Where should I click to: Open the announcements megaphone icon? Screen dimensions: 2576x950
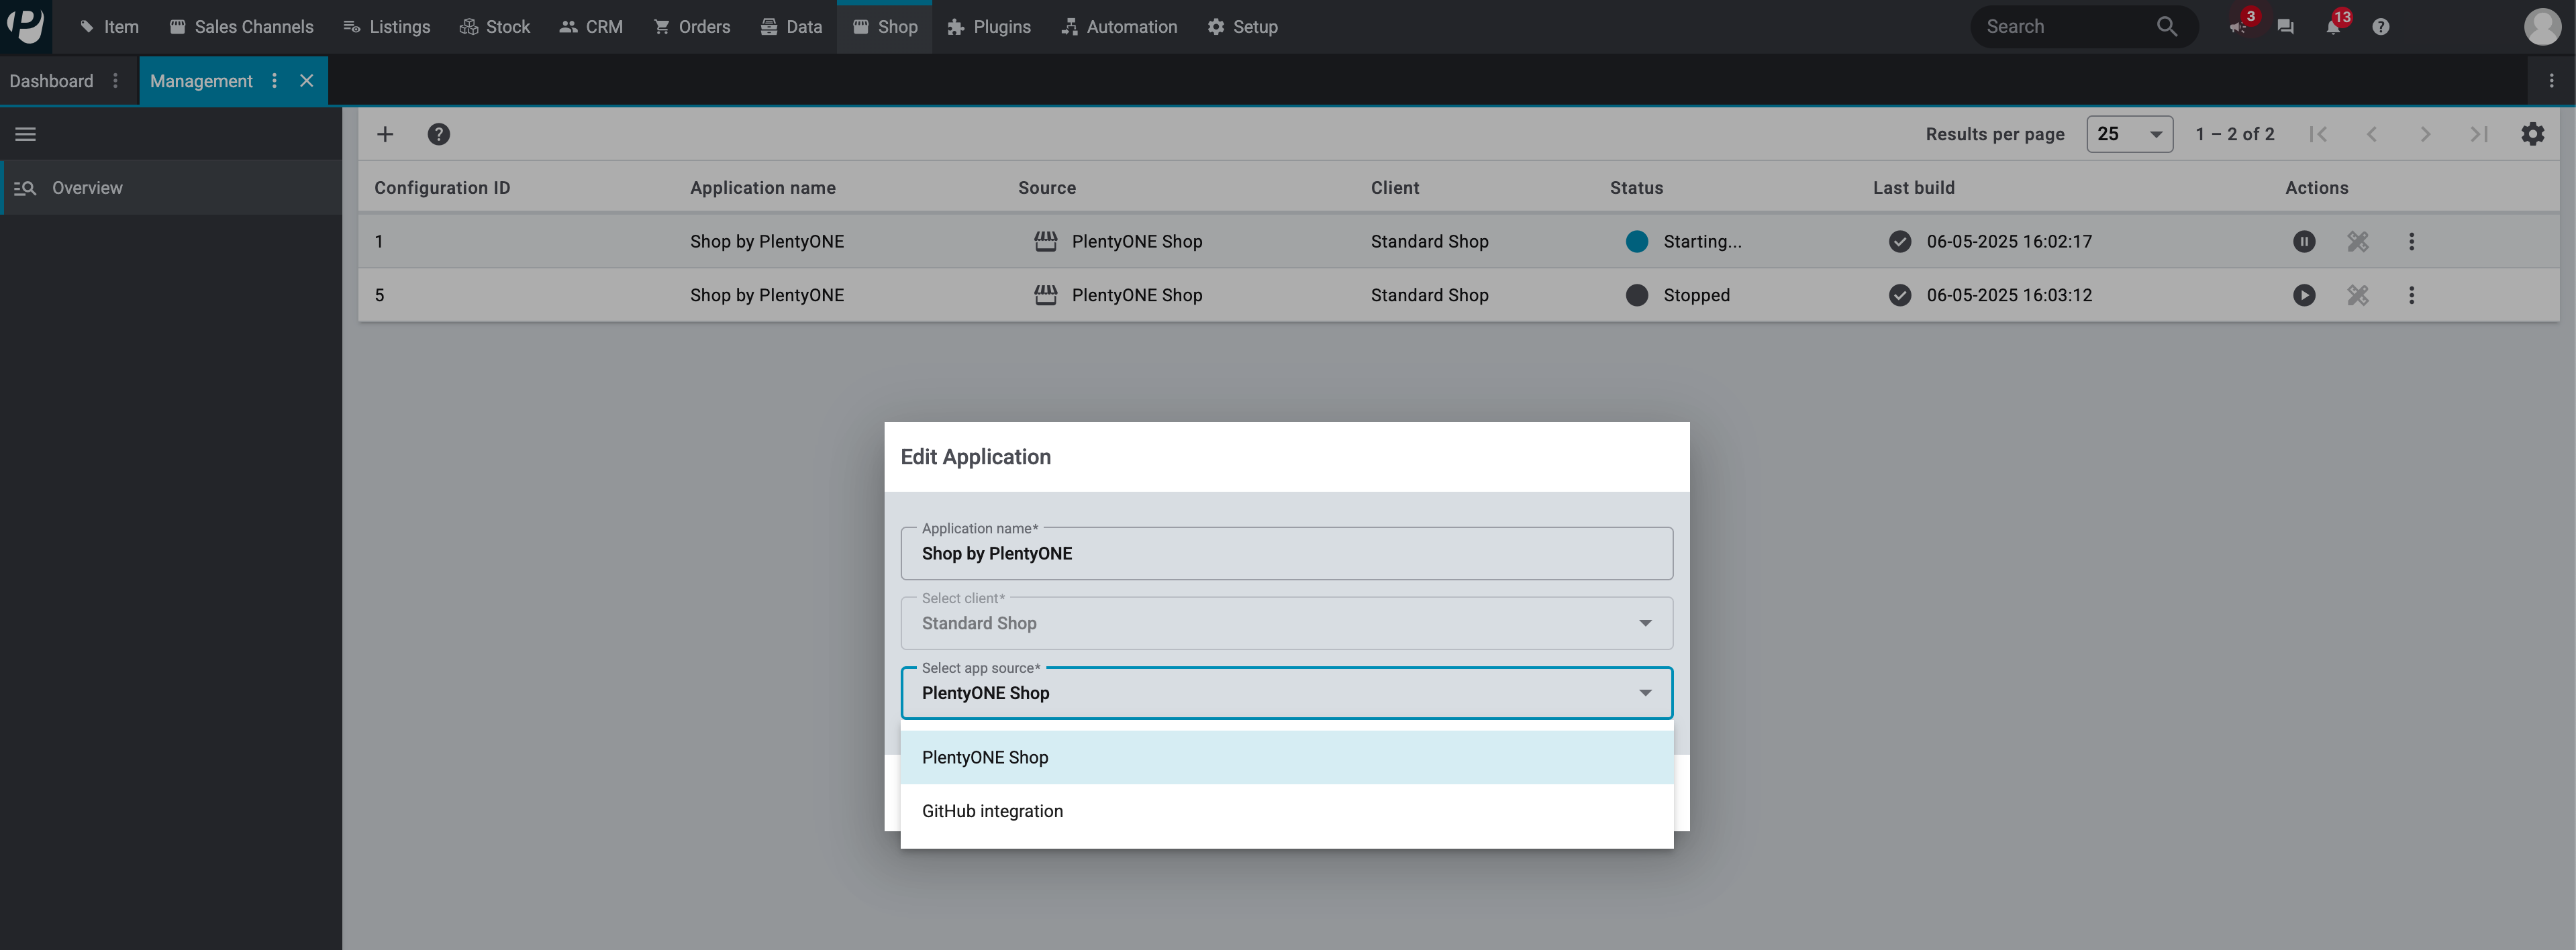[x=2238, y=27]
